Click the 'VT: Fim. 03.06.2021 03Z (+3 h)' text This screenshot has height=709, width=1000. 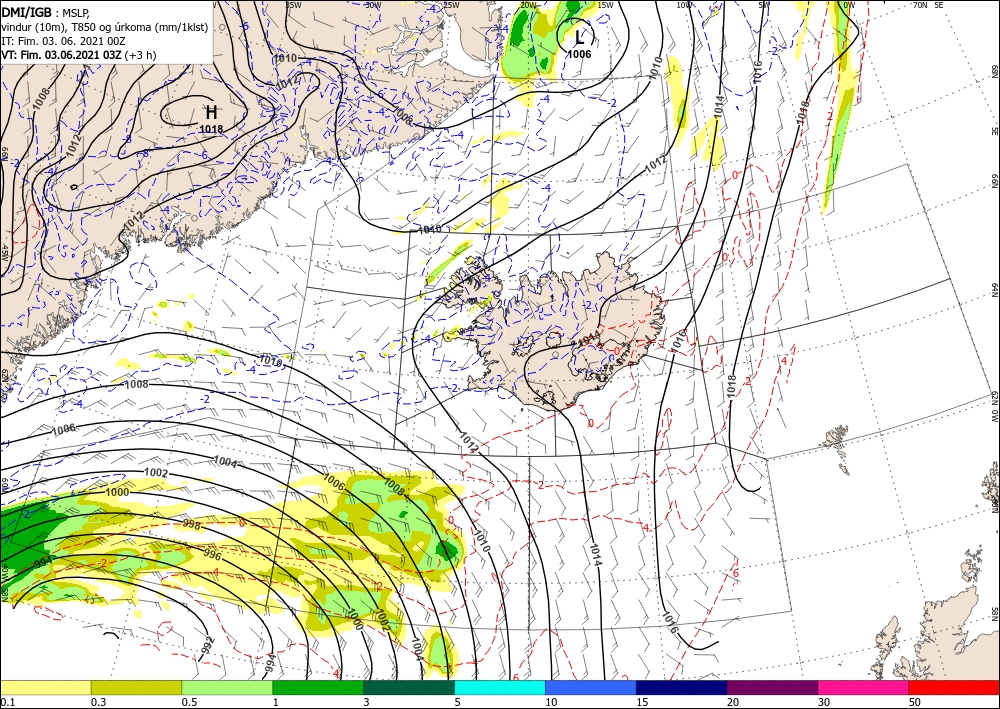point(78,55)
